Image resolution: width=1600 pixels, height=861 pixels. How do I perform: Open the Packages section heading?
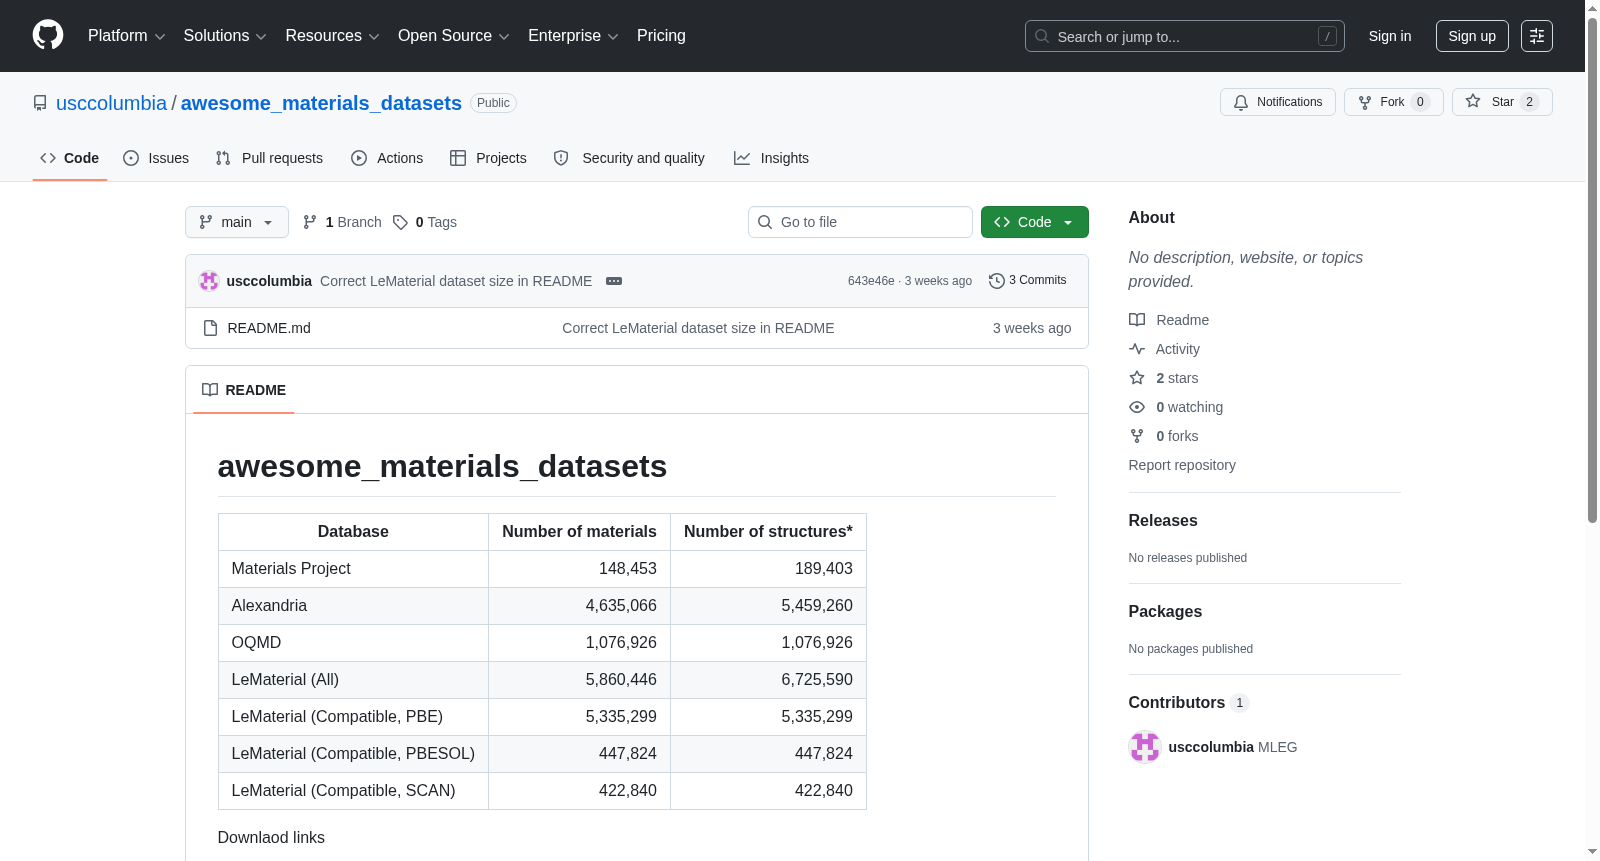pos(1165,611)
